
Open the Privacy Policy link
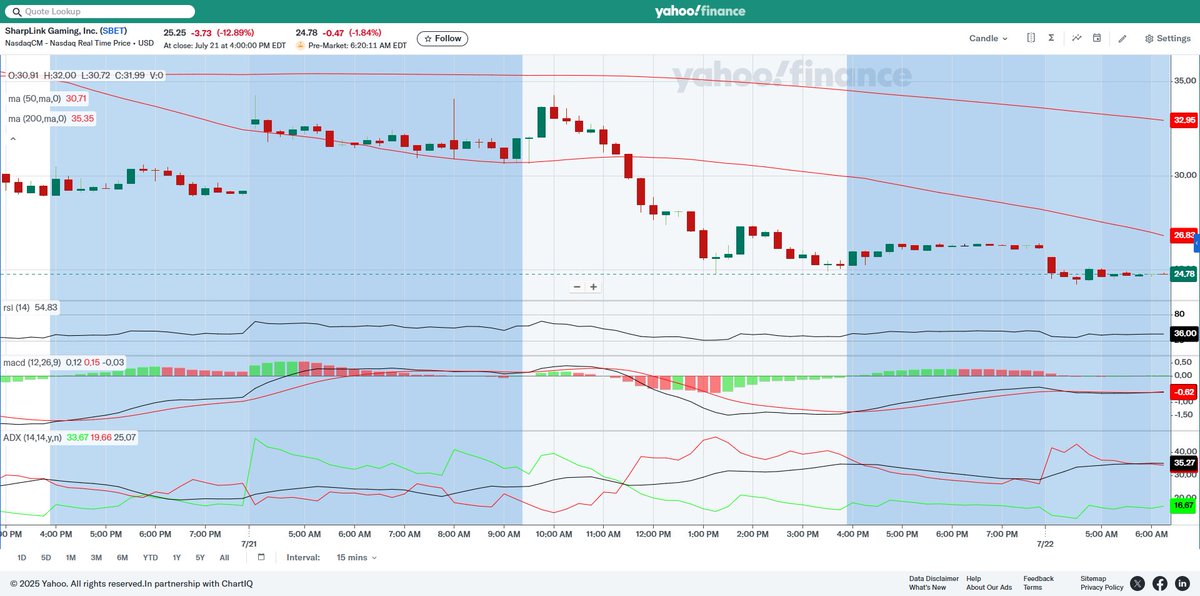(x=1101, y=588)
